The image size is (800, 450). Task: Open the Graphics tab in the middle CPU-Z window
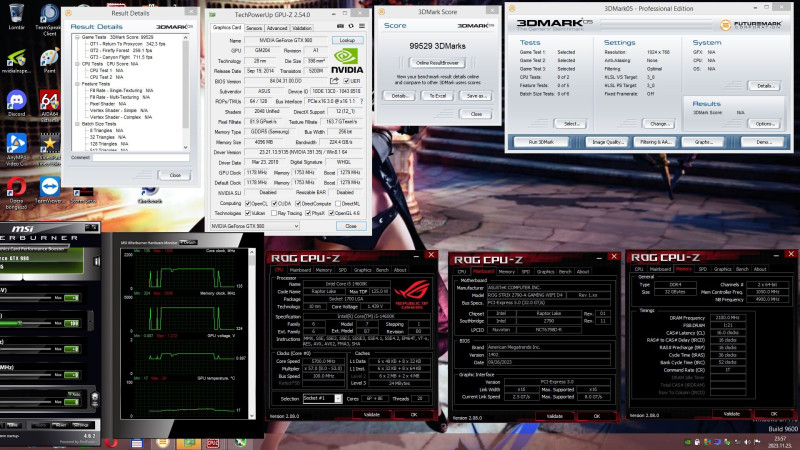545,272
